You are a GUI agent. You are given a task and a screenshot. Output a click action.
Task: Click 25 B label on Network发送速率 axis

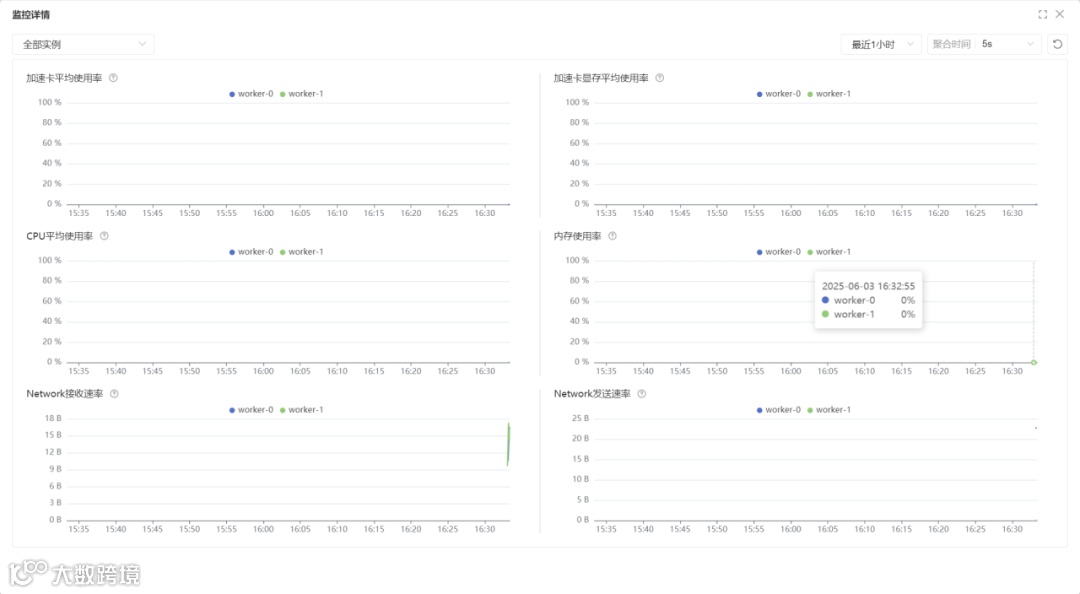point(581,418)
